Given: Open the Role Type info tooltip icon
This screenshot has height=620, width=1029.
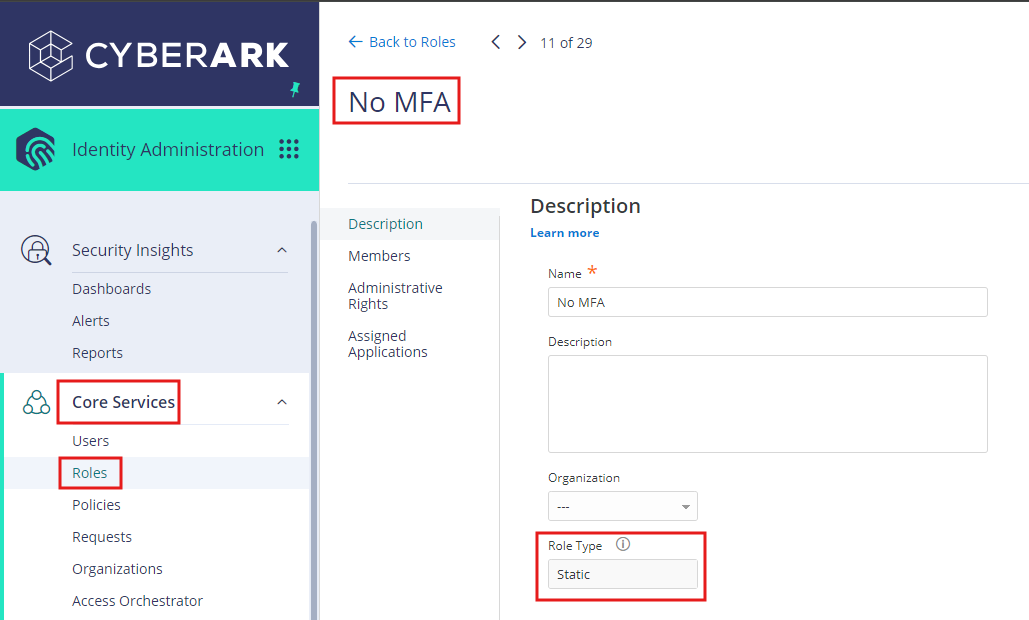Looking at the screenshot, I should [x=622, y=545].
